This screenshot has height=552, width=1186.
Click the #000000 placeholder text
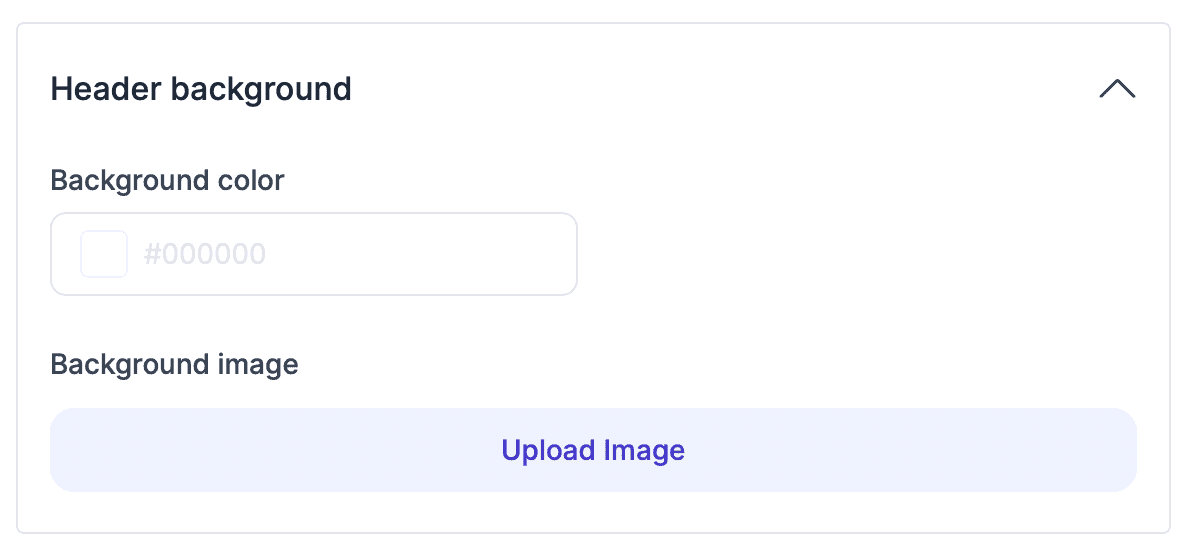205,254
